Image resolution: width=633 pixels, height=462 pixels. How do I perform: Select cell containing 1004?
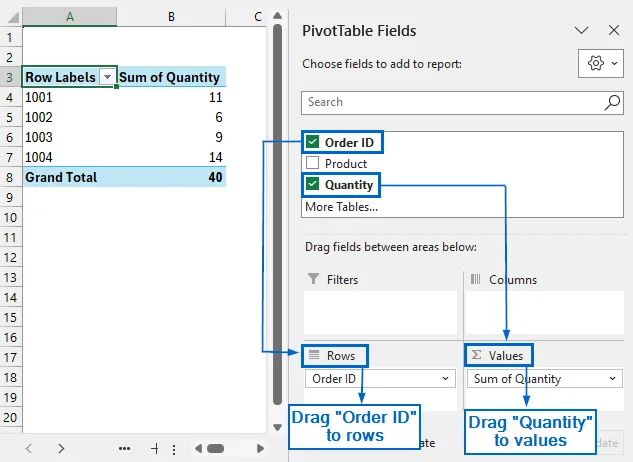click(x=70, y=157)
